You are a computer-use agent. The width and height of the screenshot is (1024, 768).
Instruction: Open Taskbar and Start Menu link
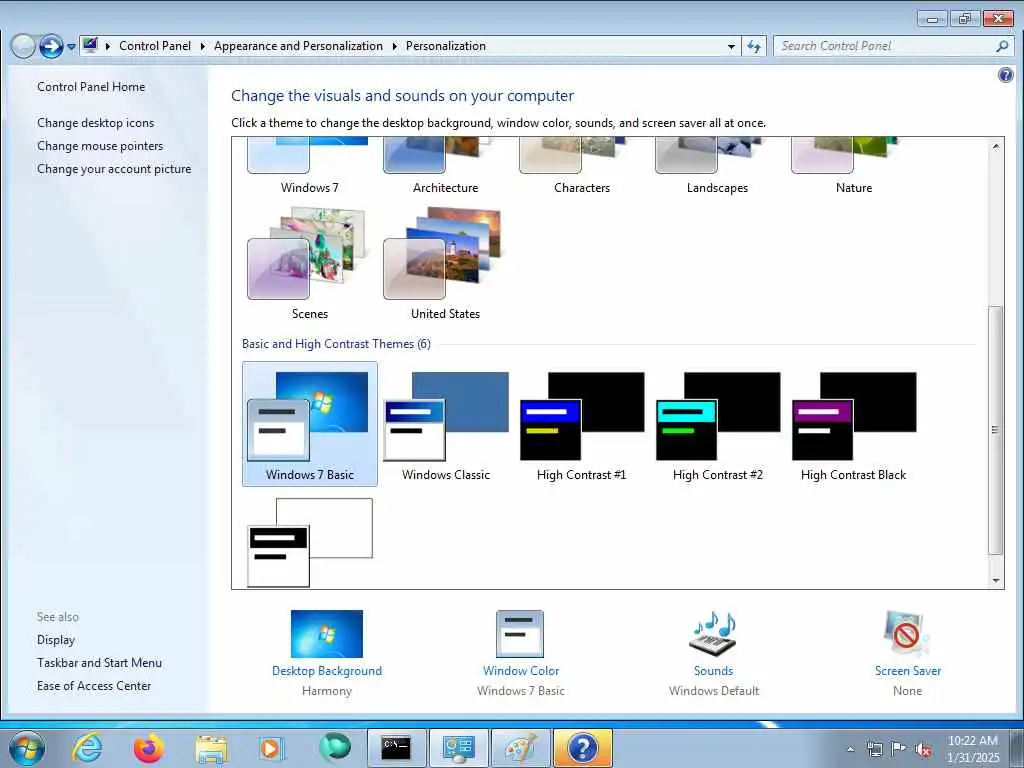(x=99, y=663)
